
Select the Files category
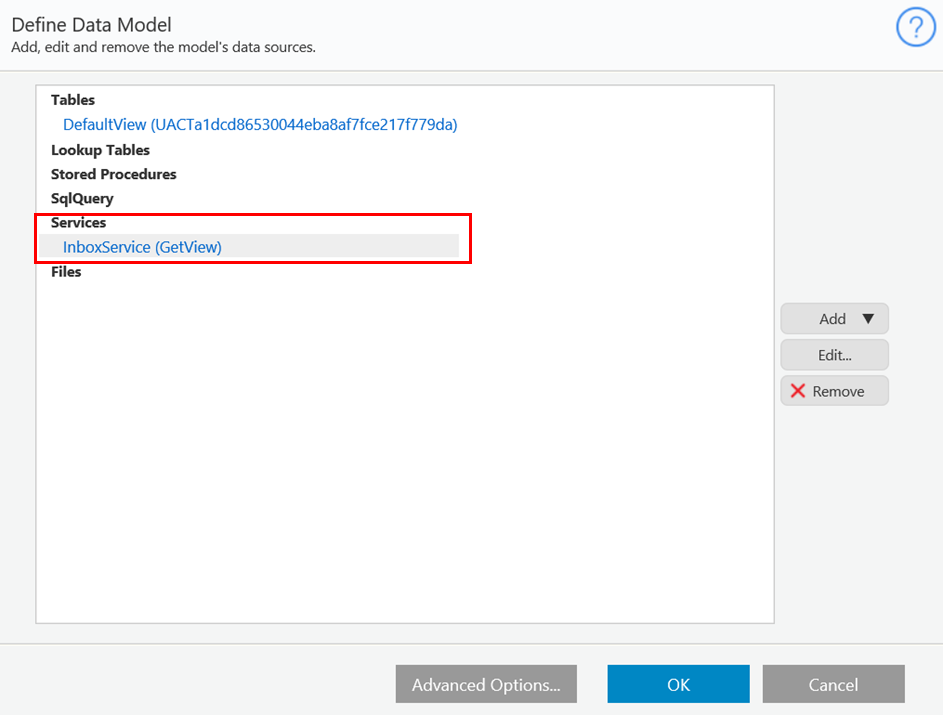[x=66, y=272]
